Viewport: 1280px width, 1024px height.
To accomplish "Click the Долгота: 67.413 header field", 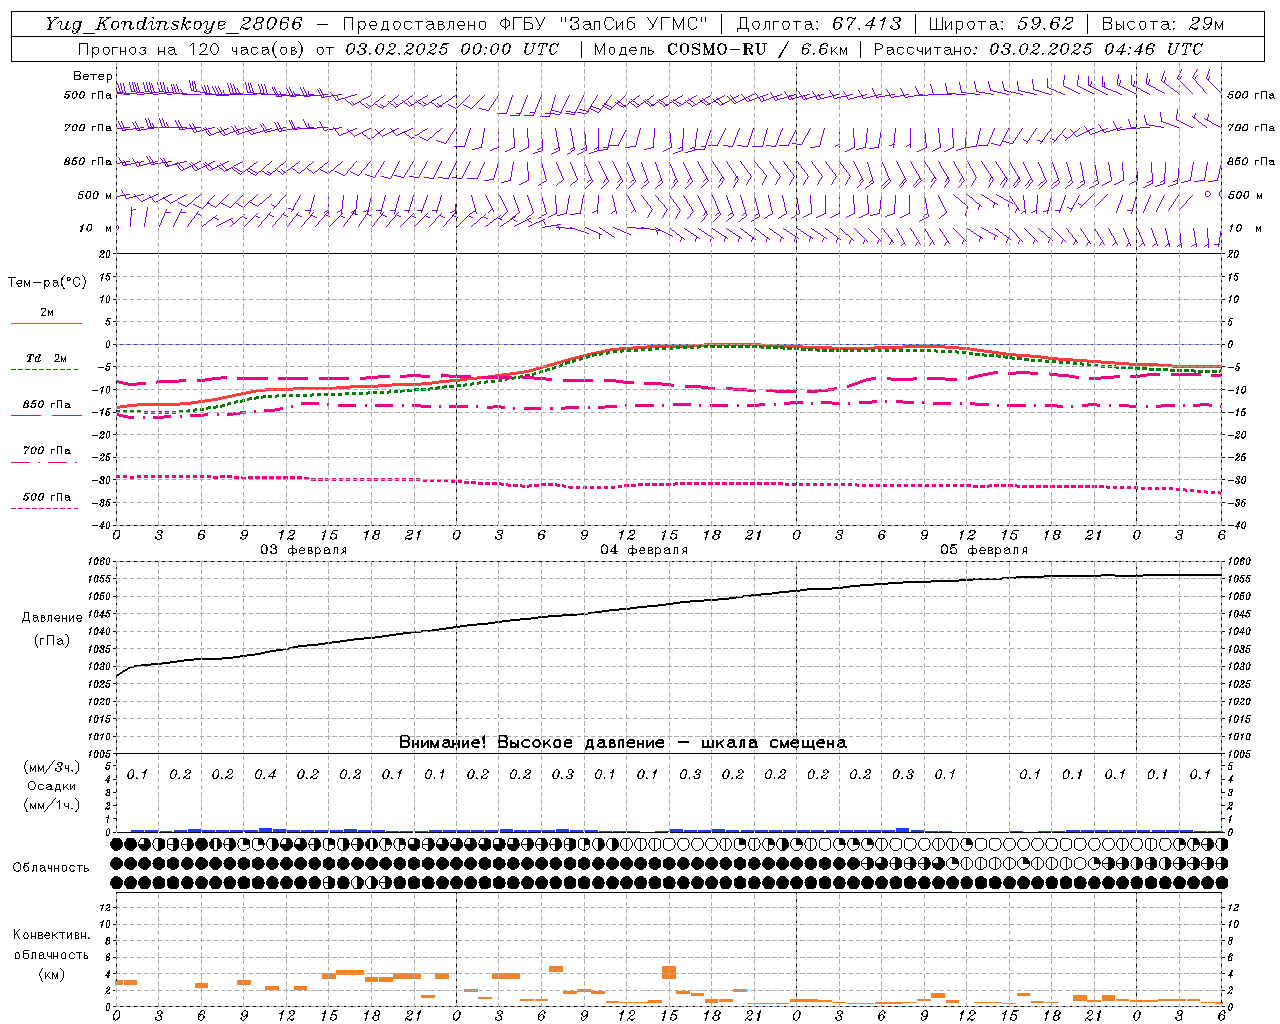I will [819, 24].
